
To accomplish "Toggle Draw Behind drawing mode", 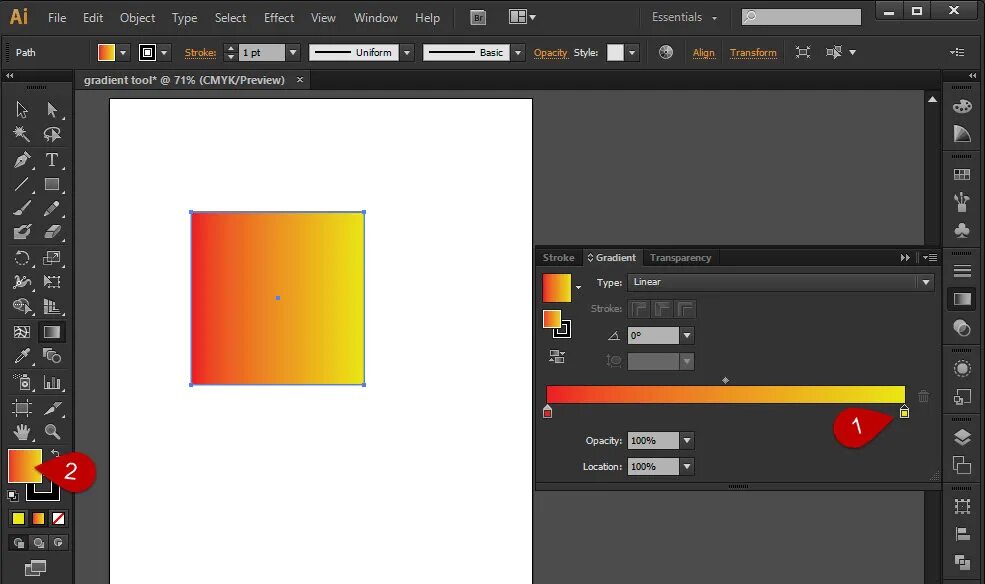I will pos(39,543).
